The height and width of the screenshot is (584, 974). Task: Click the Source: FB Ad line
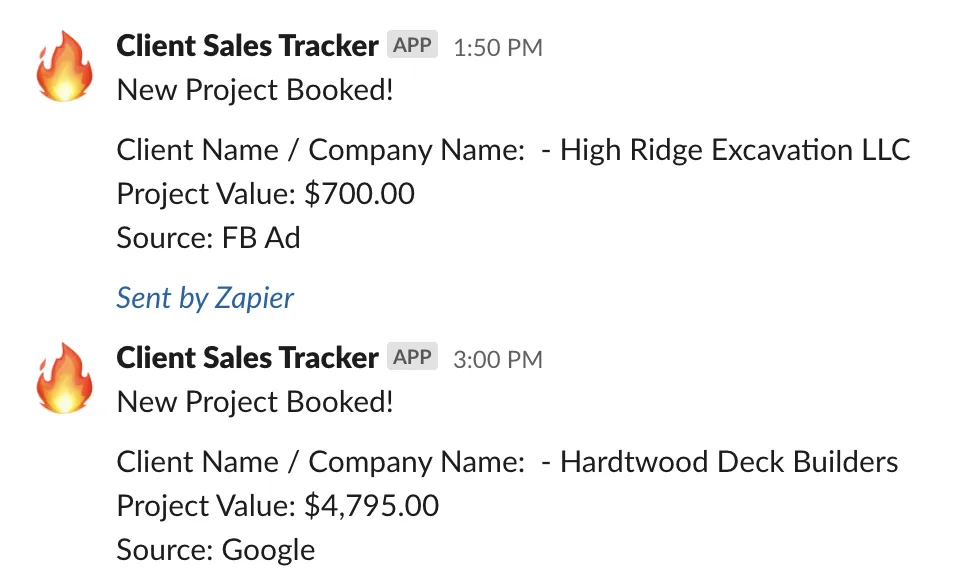tap(209, 238)
